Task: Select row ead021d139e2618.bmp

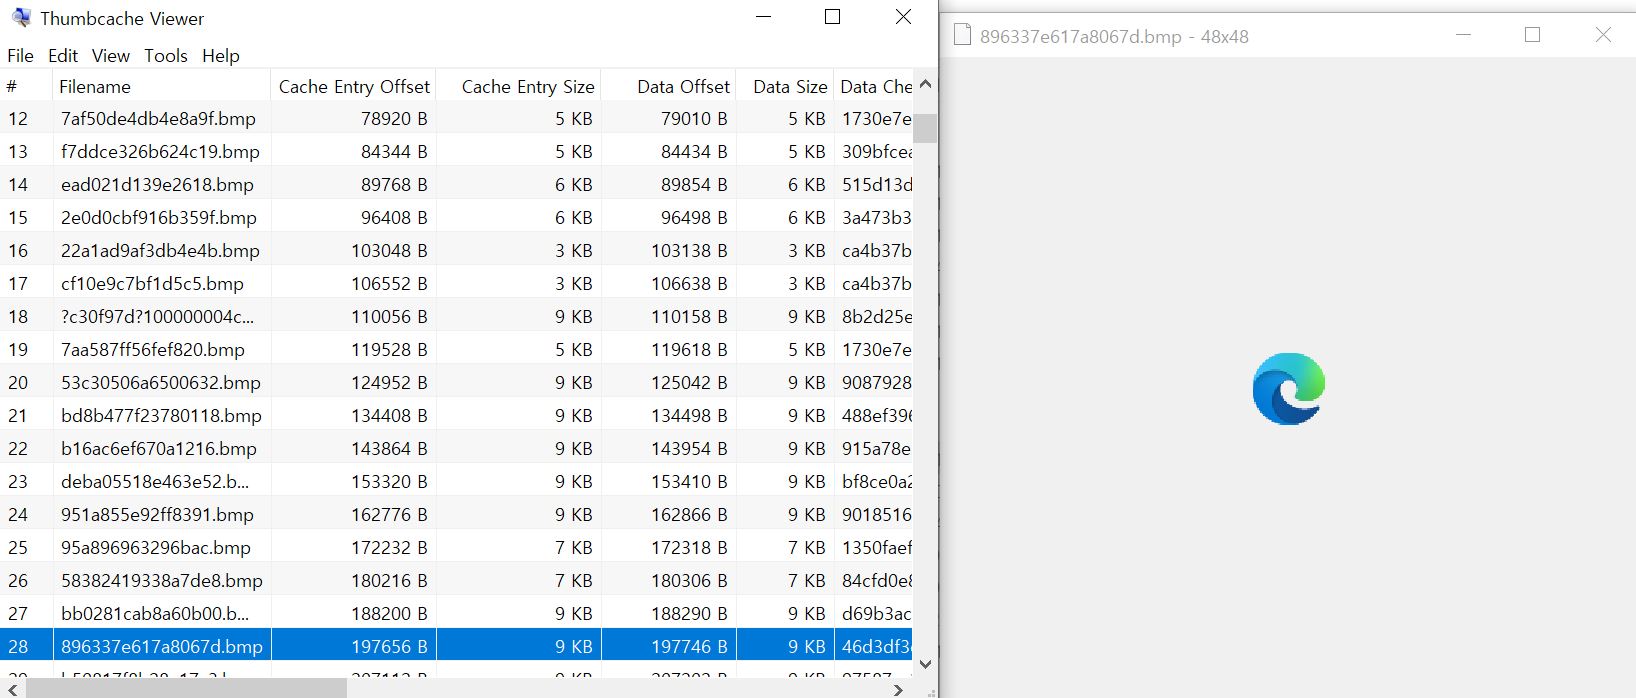Action: pos(456,184)
